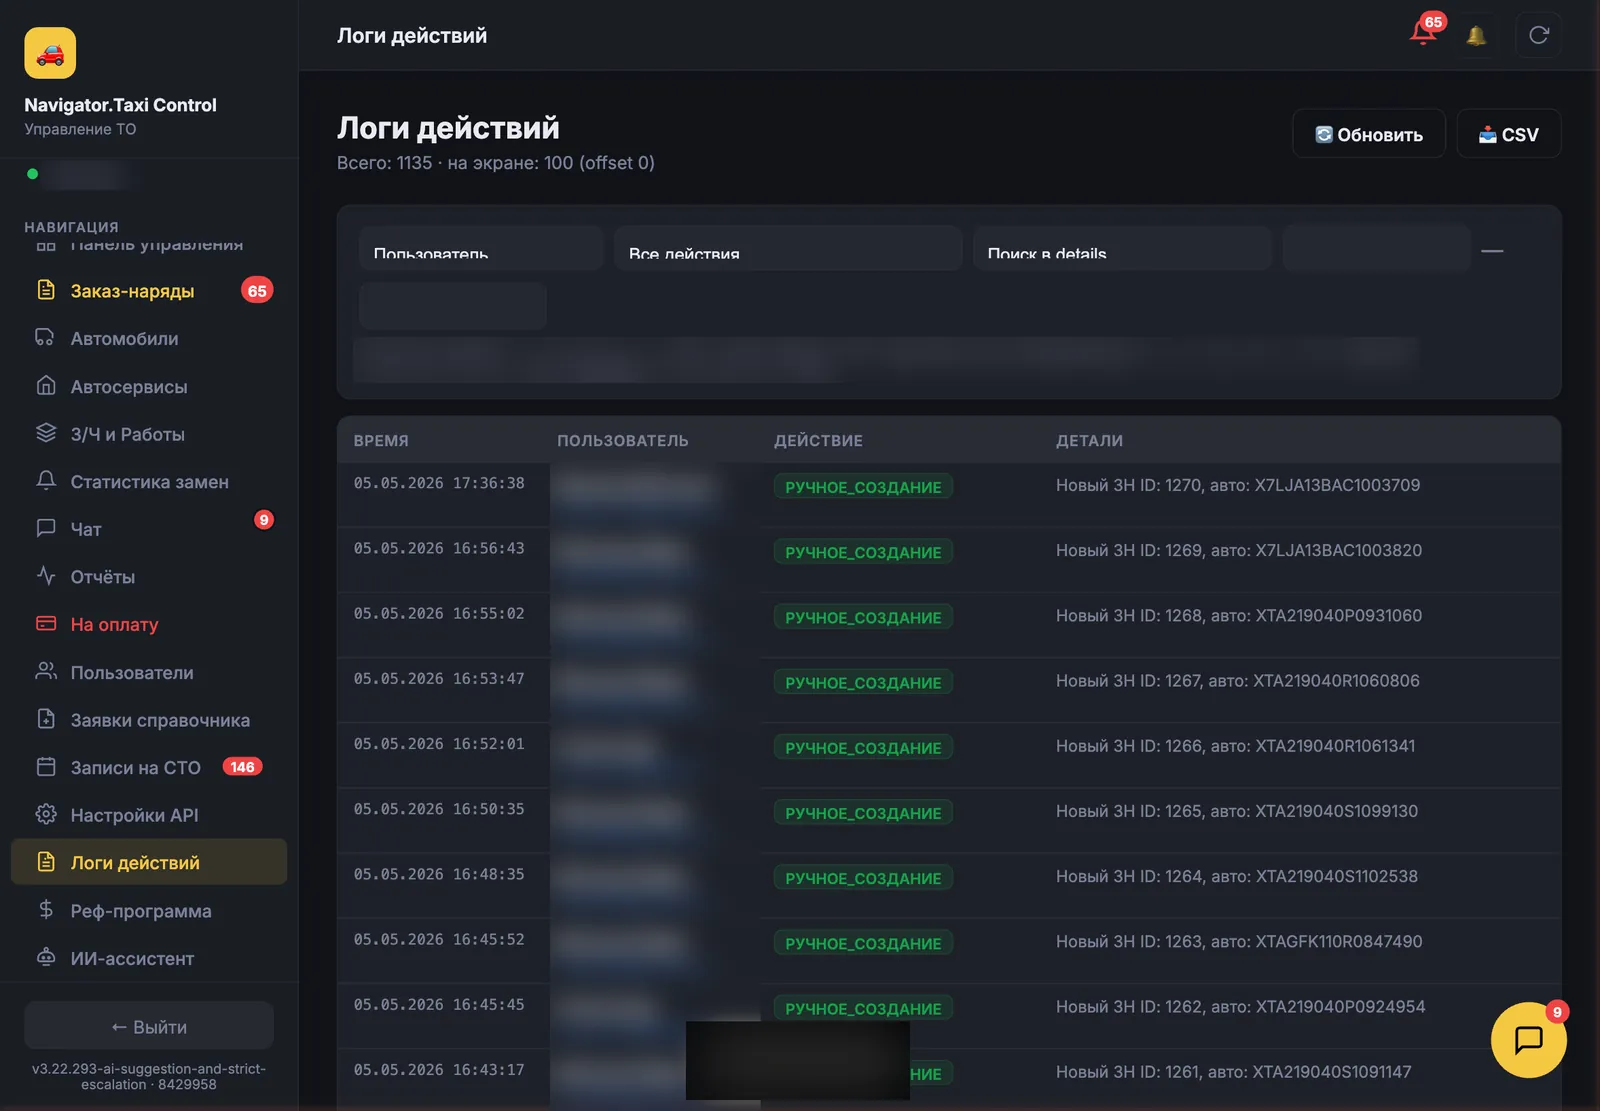Open Заказ-наряды section
The height and width of the screenshot is (1111, 1600).
[x=149, y=291]
